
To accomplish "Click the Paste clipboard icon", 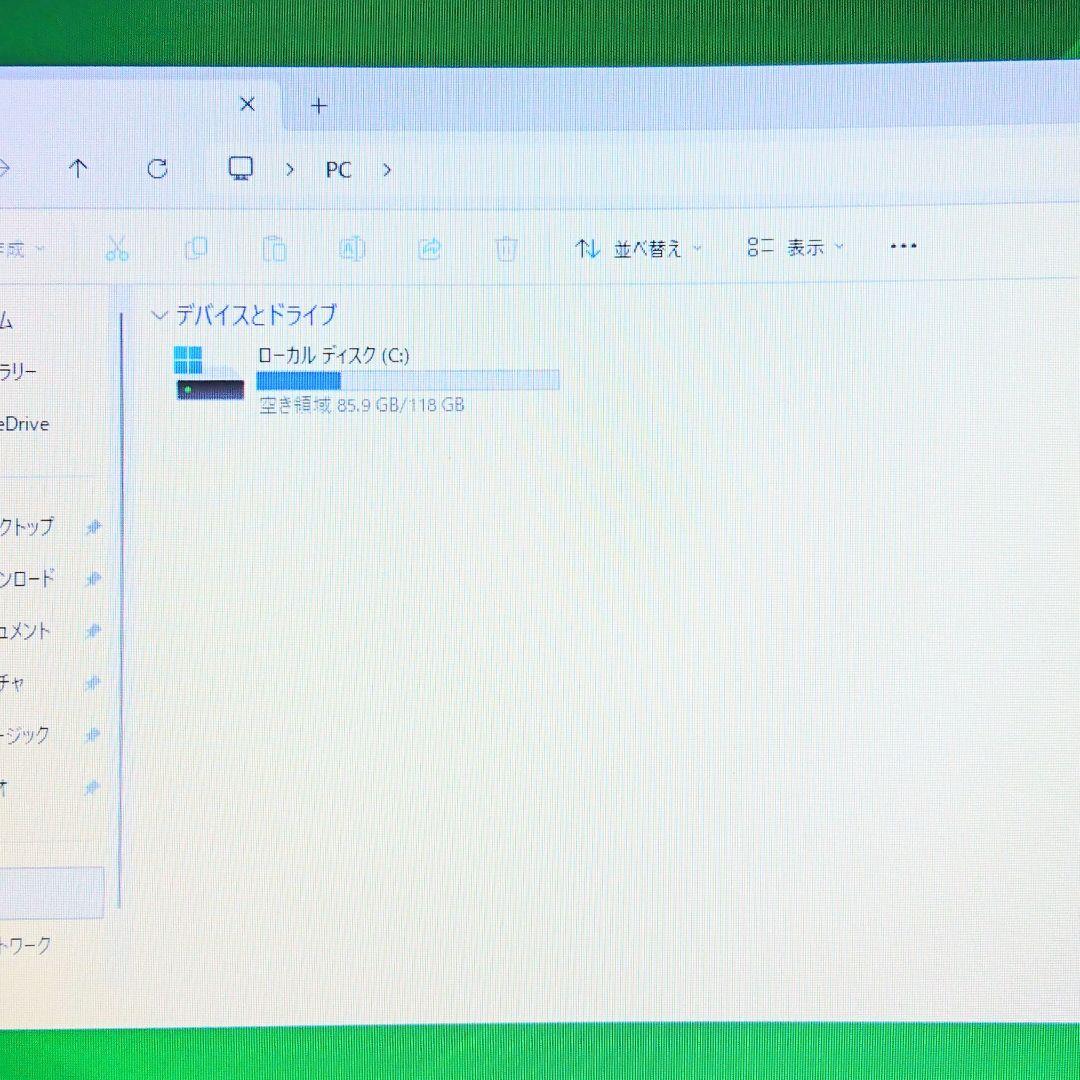I will pos(274,248).
